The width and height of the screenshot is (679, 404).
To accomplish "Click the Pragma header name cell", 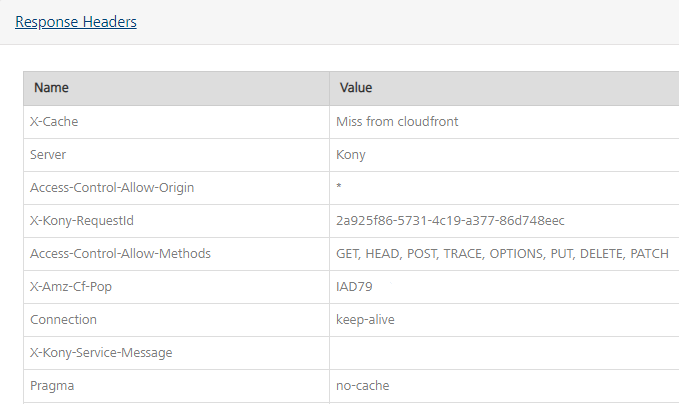I will click(x=176, y=386).
